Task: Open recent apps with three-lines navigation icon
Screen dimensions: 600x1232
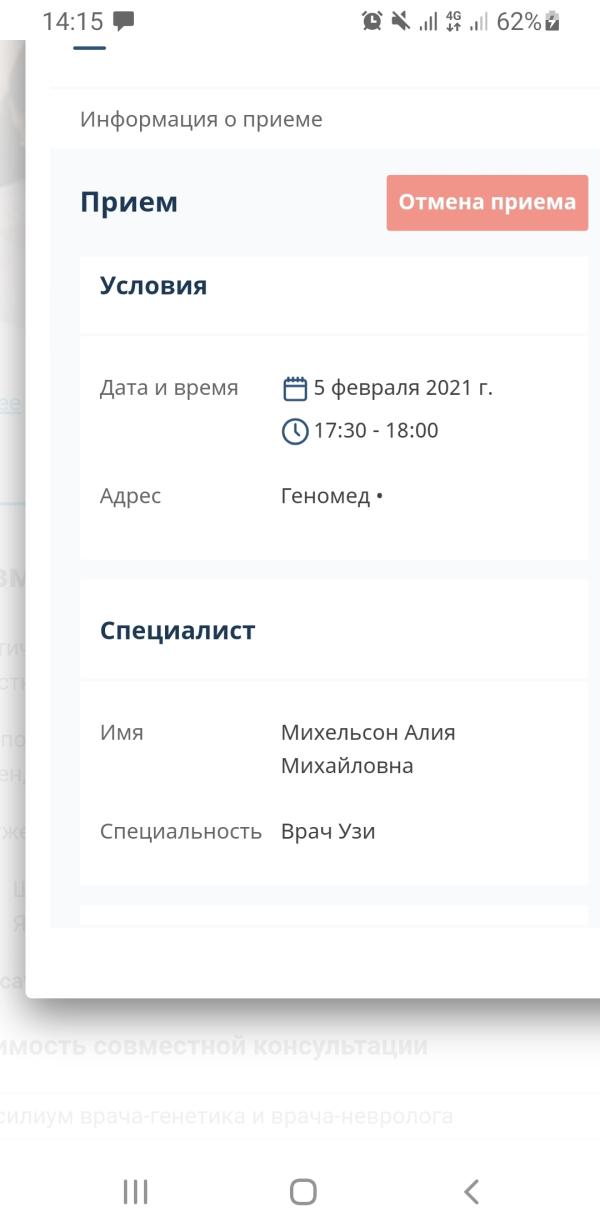Action: (x=135, y=1191)
